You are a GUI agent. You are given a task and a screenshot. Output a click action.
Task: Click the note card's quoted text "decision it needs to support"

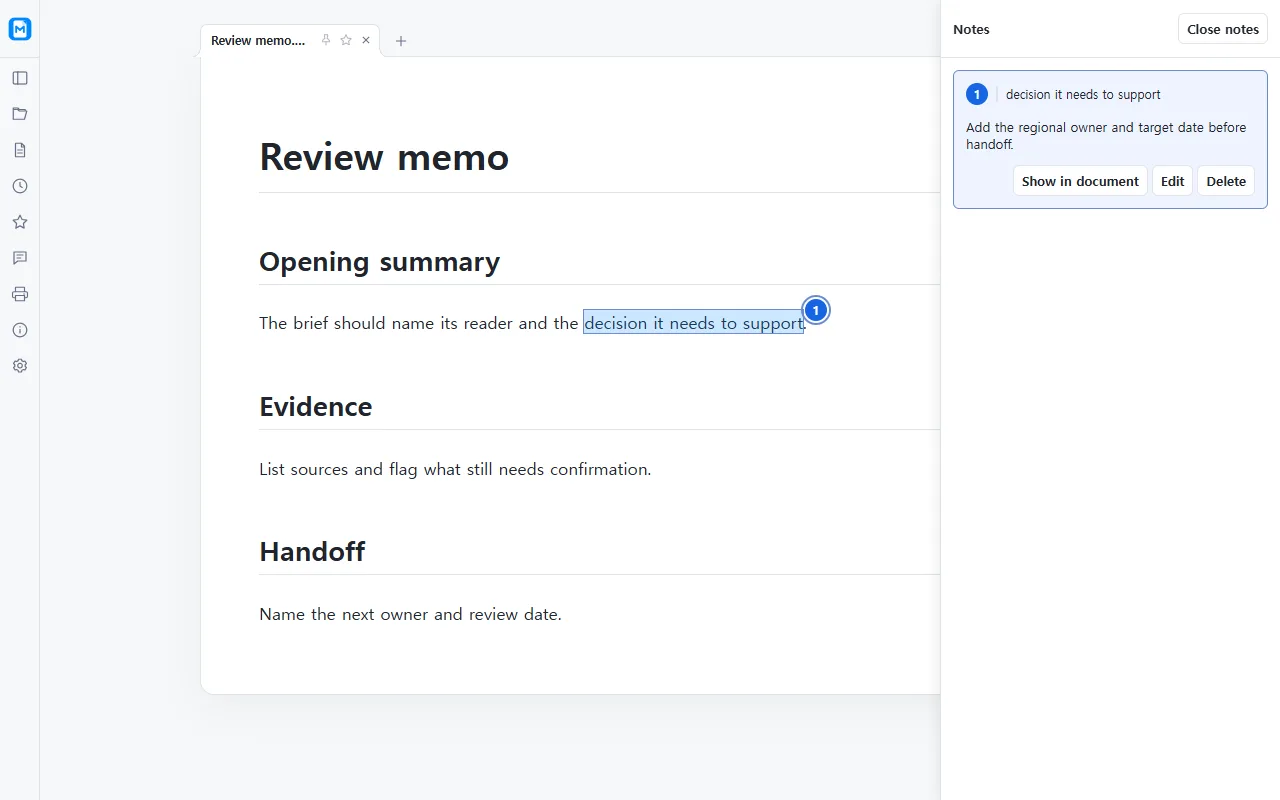pyautogui.click(x=1083, y=95)
